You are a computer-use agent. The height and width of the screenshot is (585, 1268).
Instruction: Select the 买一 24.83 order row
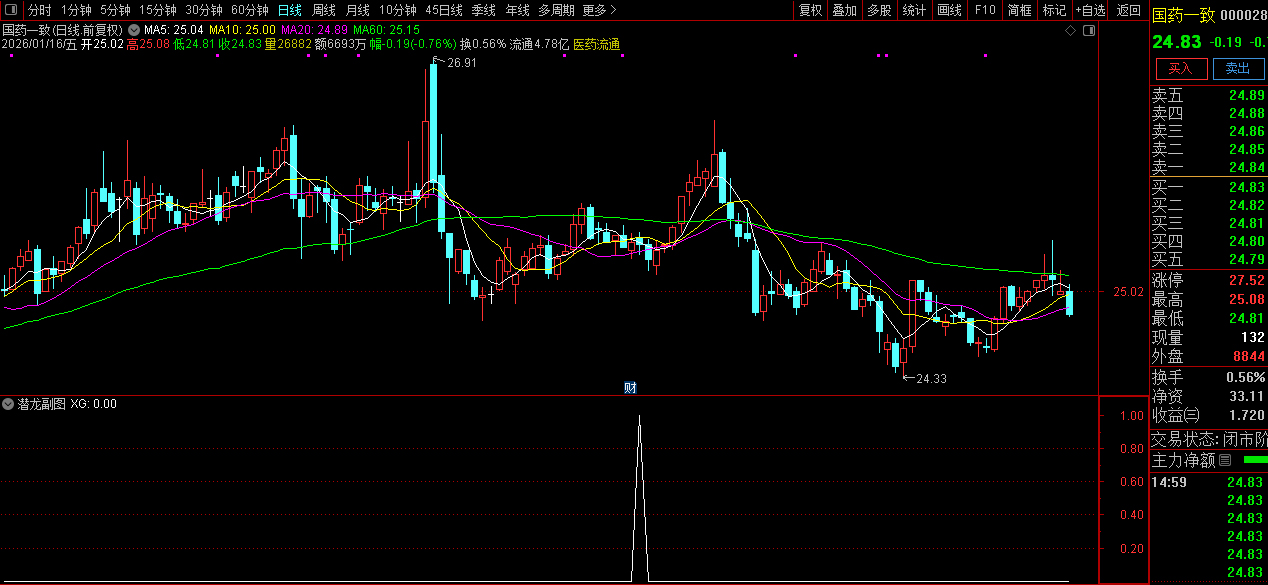pyautogui.click(x=1208, y=188)
